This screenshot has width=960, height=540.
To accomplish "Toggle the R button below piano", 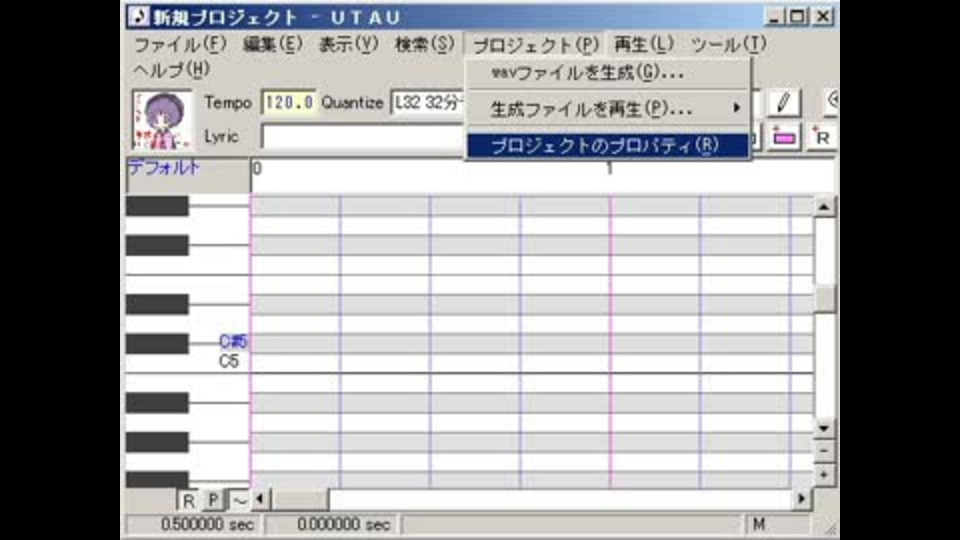I will pos(189,500).
